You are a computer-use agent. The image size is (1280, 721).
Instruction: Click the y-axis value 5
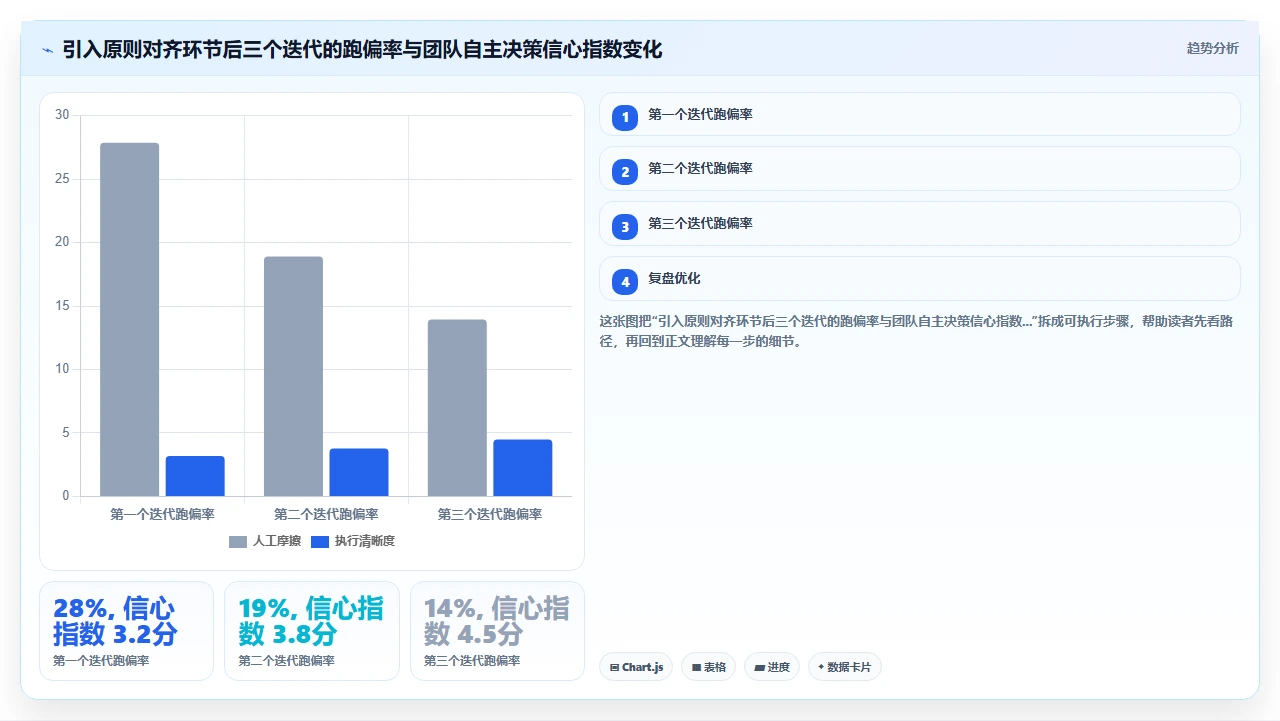(66, 433)
